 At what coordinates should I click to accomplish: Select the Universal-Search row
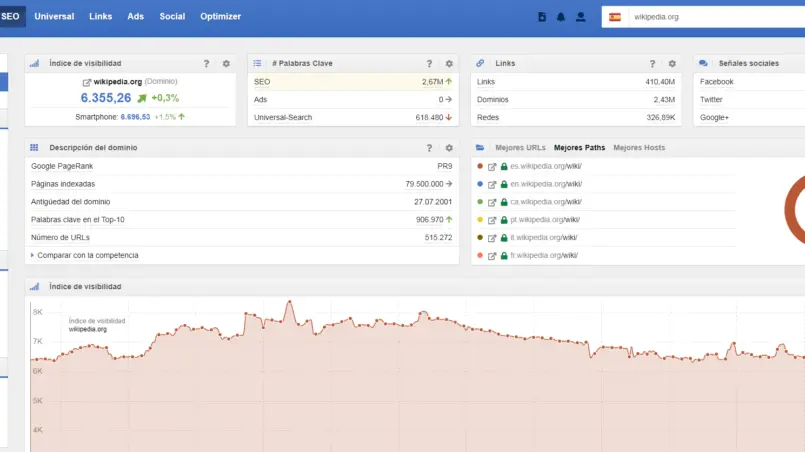(x=353, y=117)
